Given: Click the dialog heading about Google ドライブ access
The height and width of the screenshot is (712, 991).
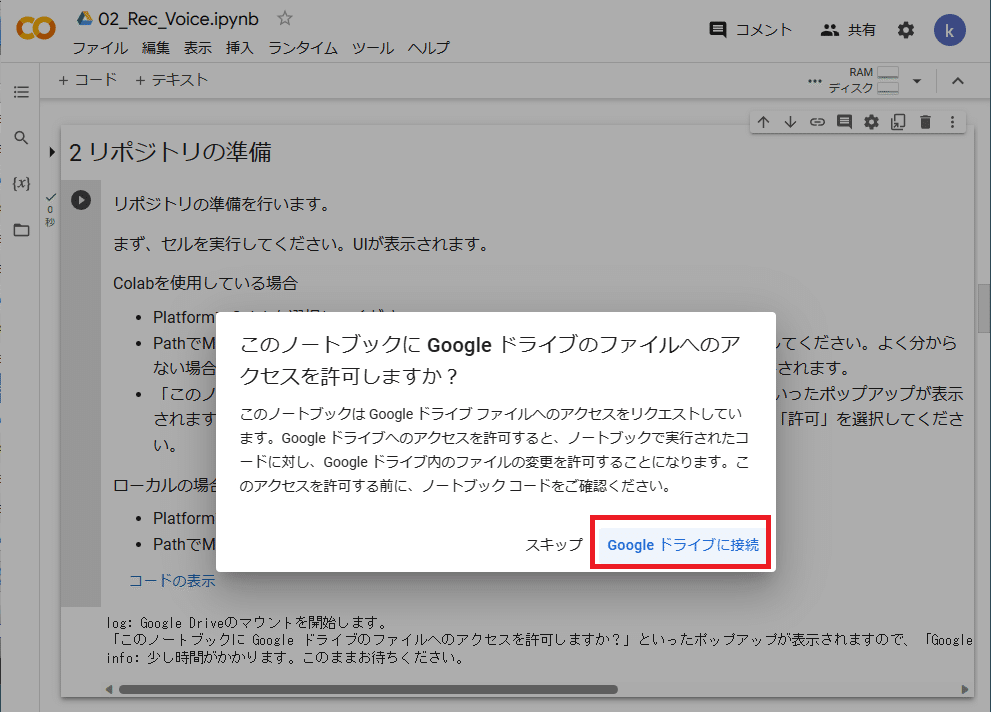Looking at the screenshot, I should point(490,360).
